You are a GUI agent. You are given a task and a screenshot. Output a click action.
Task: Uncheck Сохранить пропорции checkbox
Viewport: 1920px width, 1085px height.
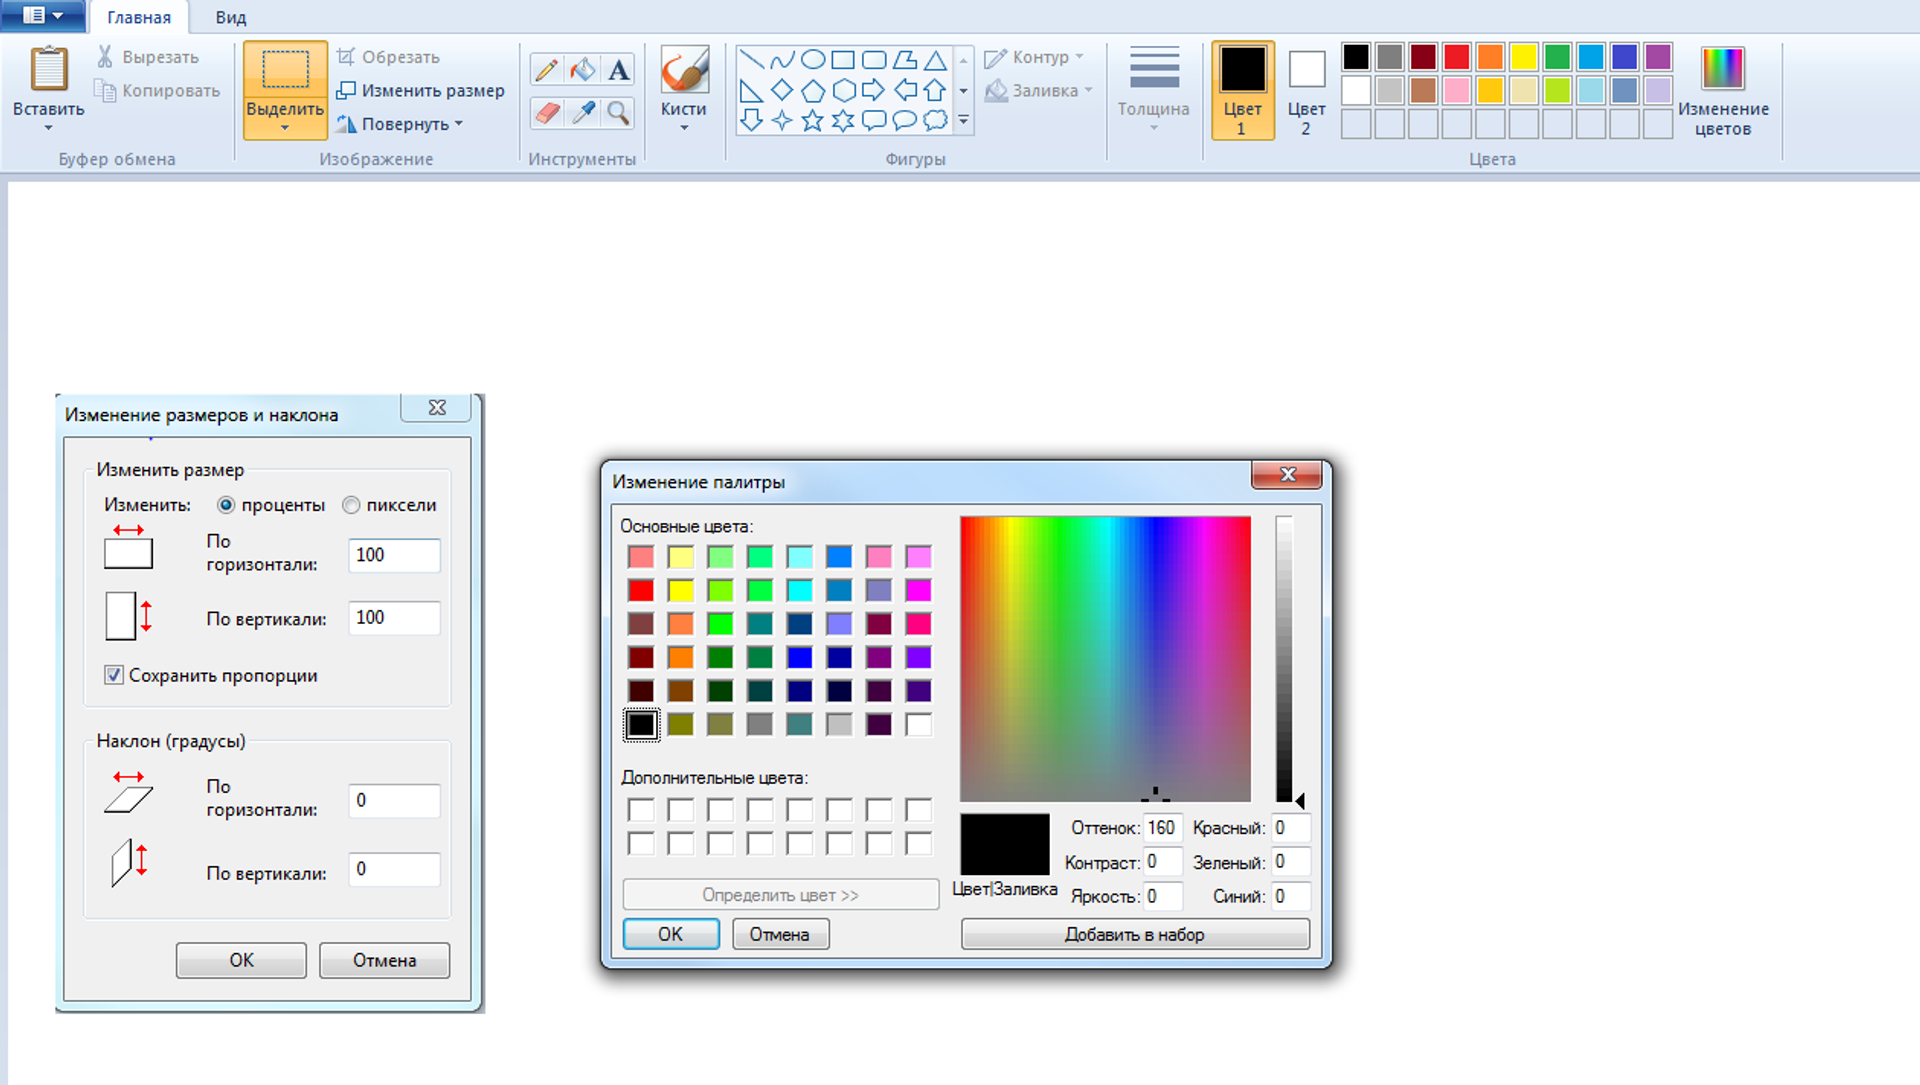coord(114,675)
